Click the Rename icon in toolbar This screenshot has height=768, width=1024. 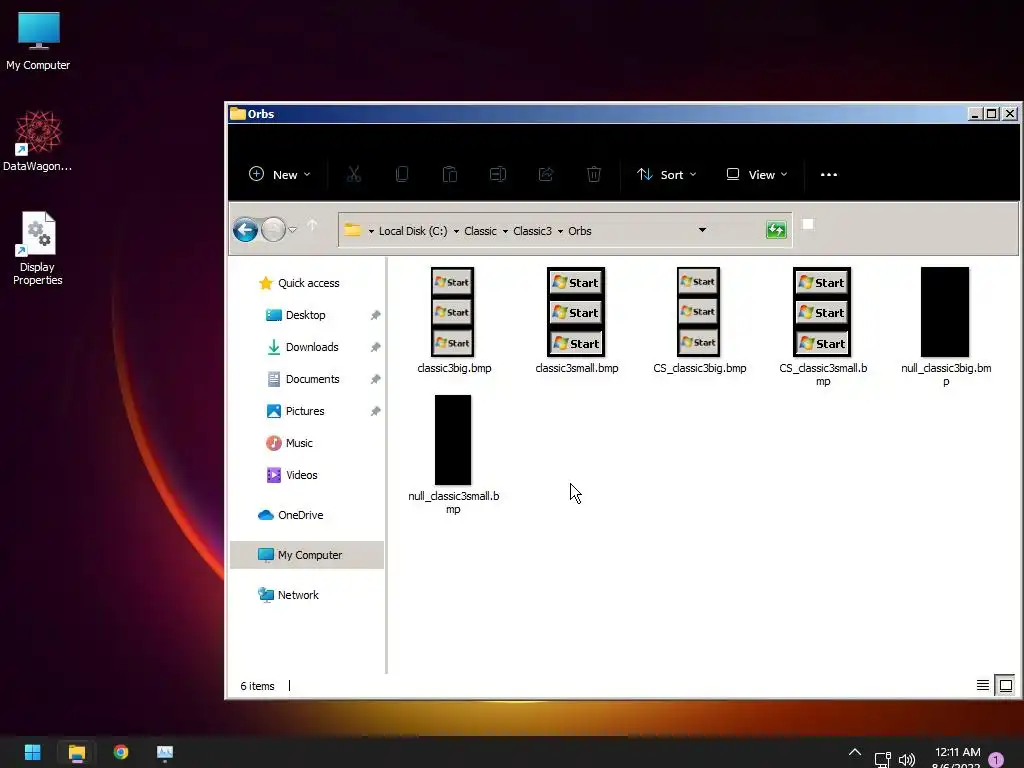[498, 174]
